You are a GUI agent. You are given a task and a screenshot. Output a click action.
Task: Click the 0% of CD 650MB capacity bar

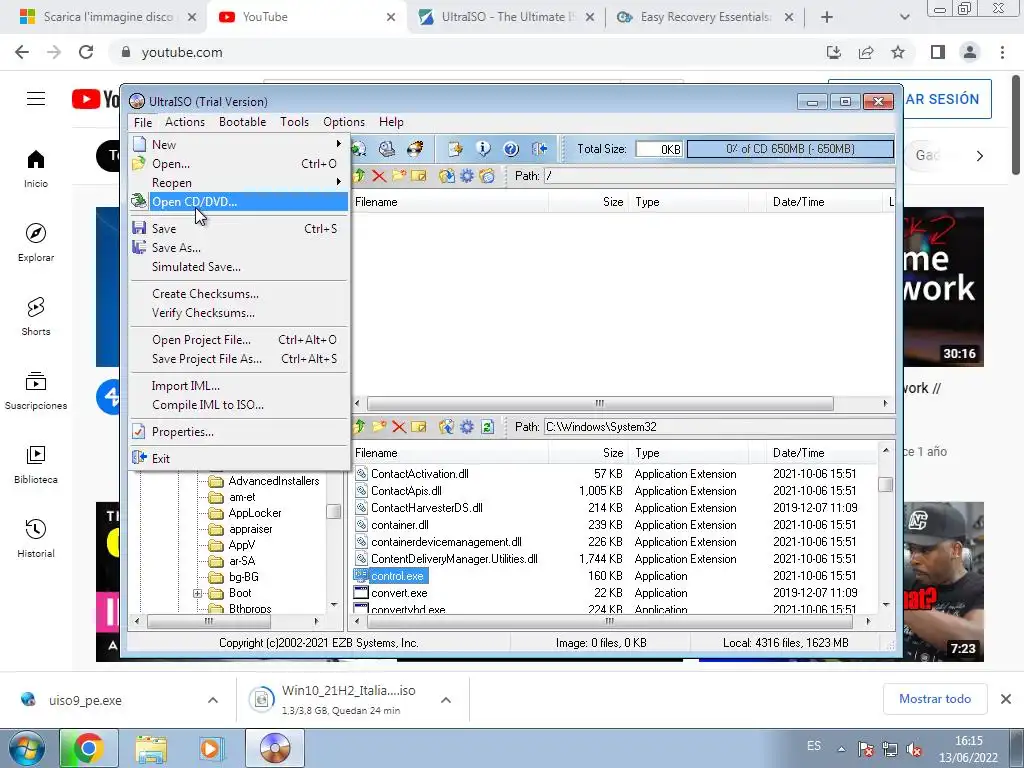[x=790, y=149]
